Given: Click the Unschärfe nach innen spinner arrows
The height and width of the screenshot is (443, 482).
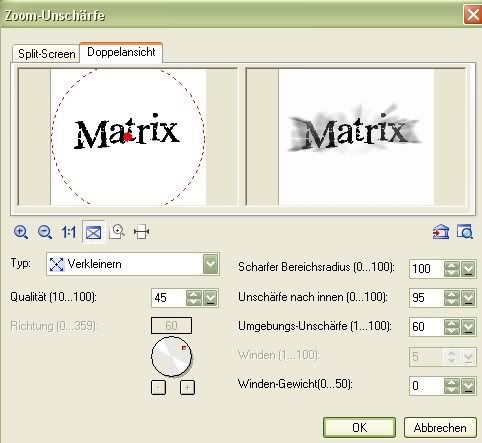Looking at the screenshot, I should [452, 298].
